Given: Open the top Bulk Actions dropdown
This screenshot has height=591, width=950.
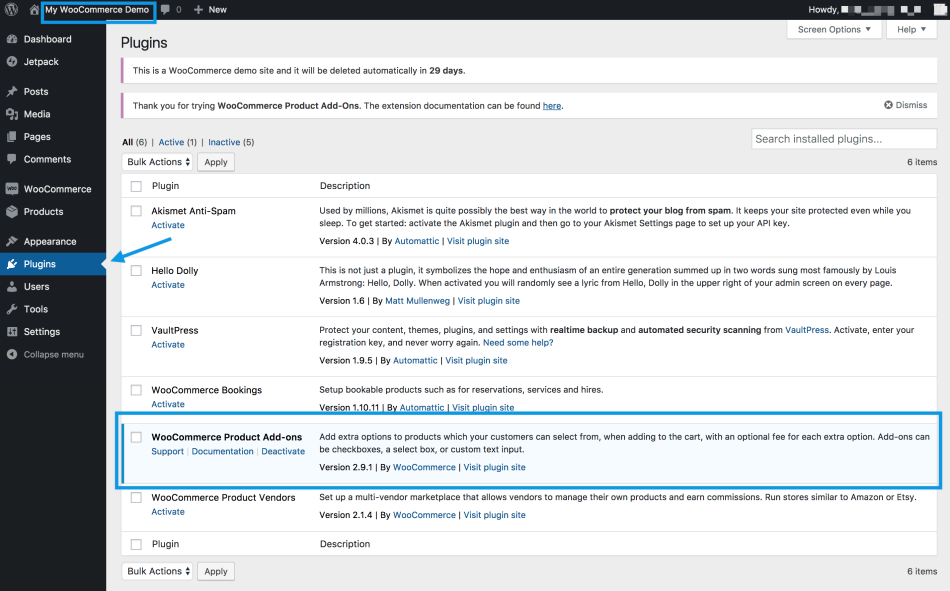Looking at the screenshot, I should tap(158, 162).
